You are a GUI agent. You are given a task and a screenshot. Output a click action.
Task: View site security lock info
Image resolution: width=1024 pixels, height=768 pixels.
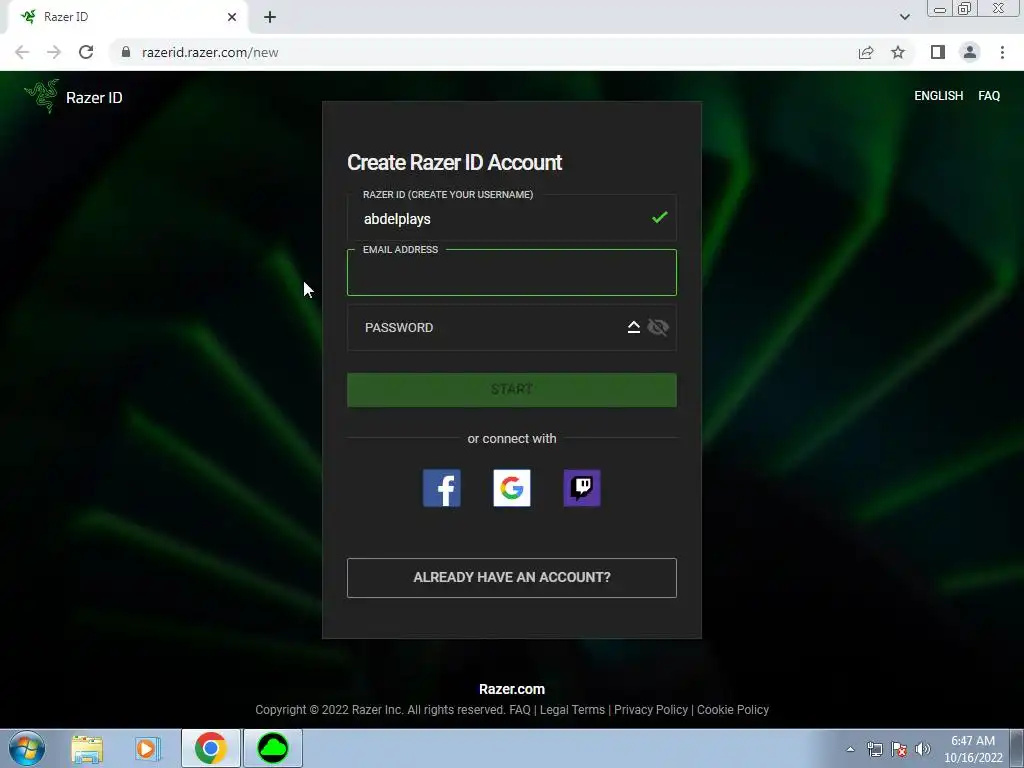pyautogui.click(x=126, y=52)
